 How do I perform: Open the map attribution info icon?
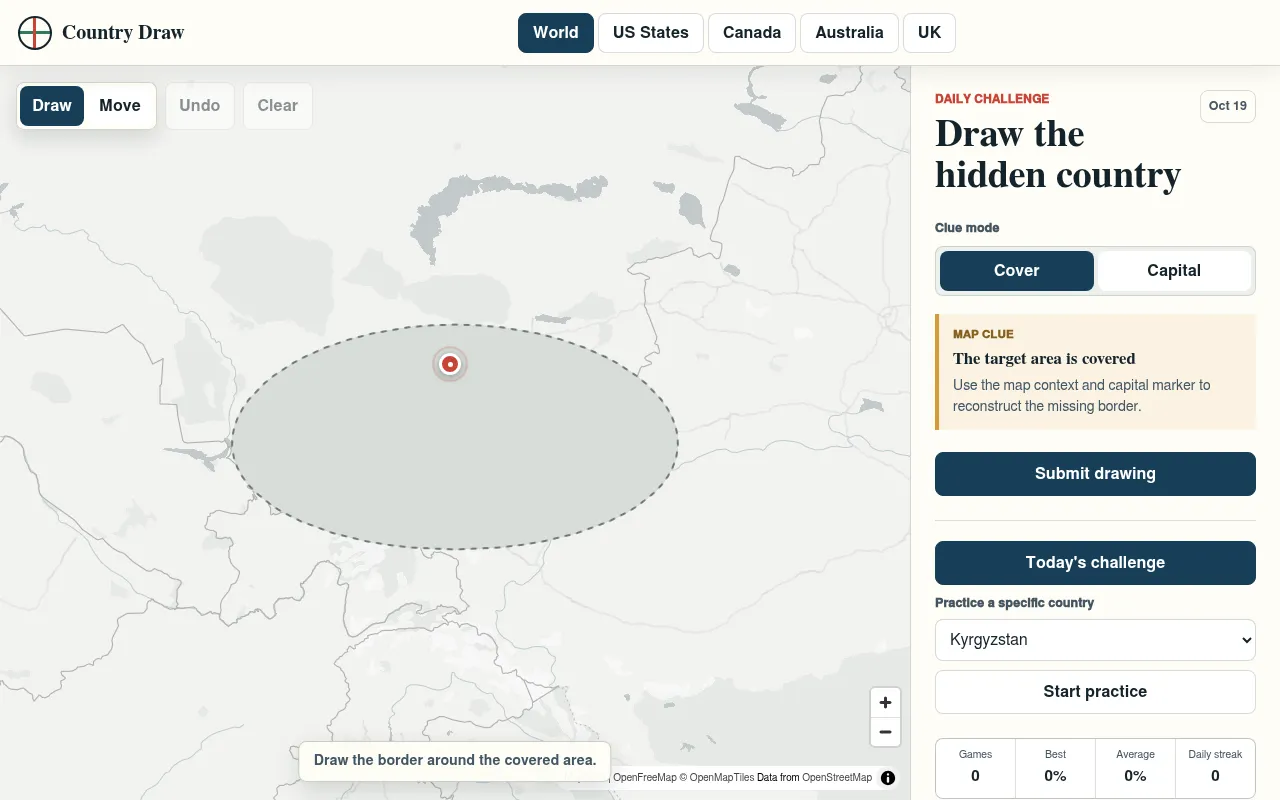888,778
